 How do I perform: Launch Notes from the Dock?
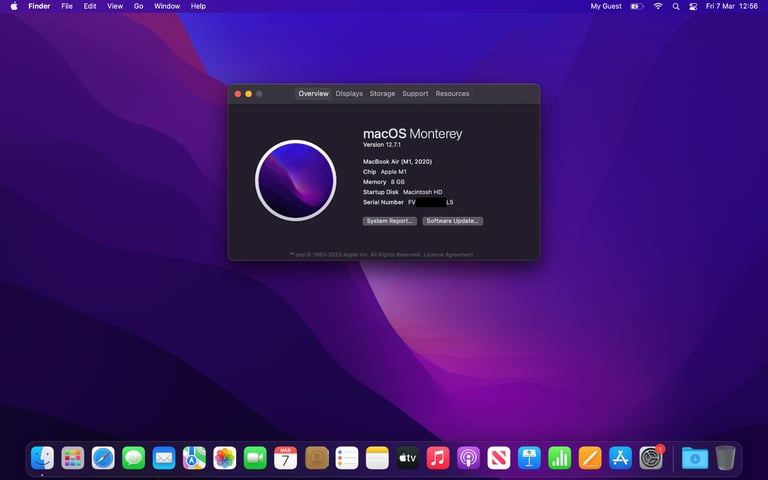click(377, 458)
